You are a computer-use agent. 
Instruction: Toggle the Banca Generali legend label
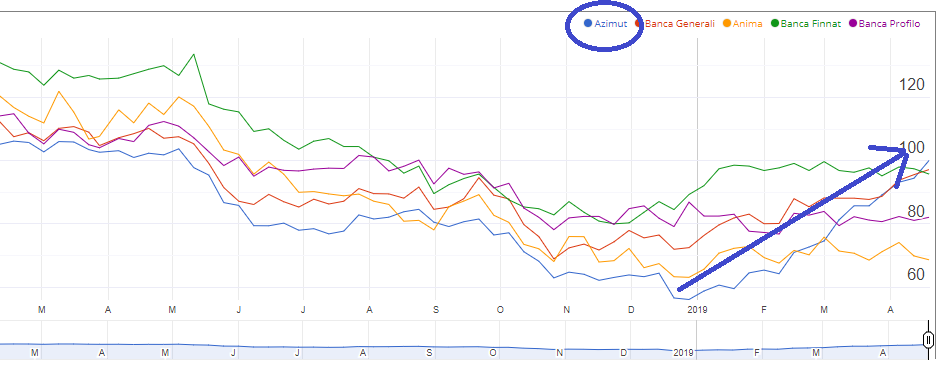(x=679, y=24)
